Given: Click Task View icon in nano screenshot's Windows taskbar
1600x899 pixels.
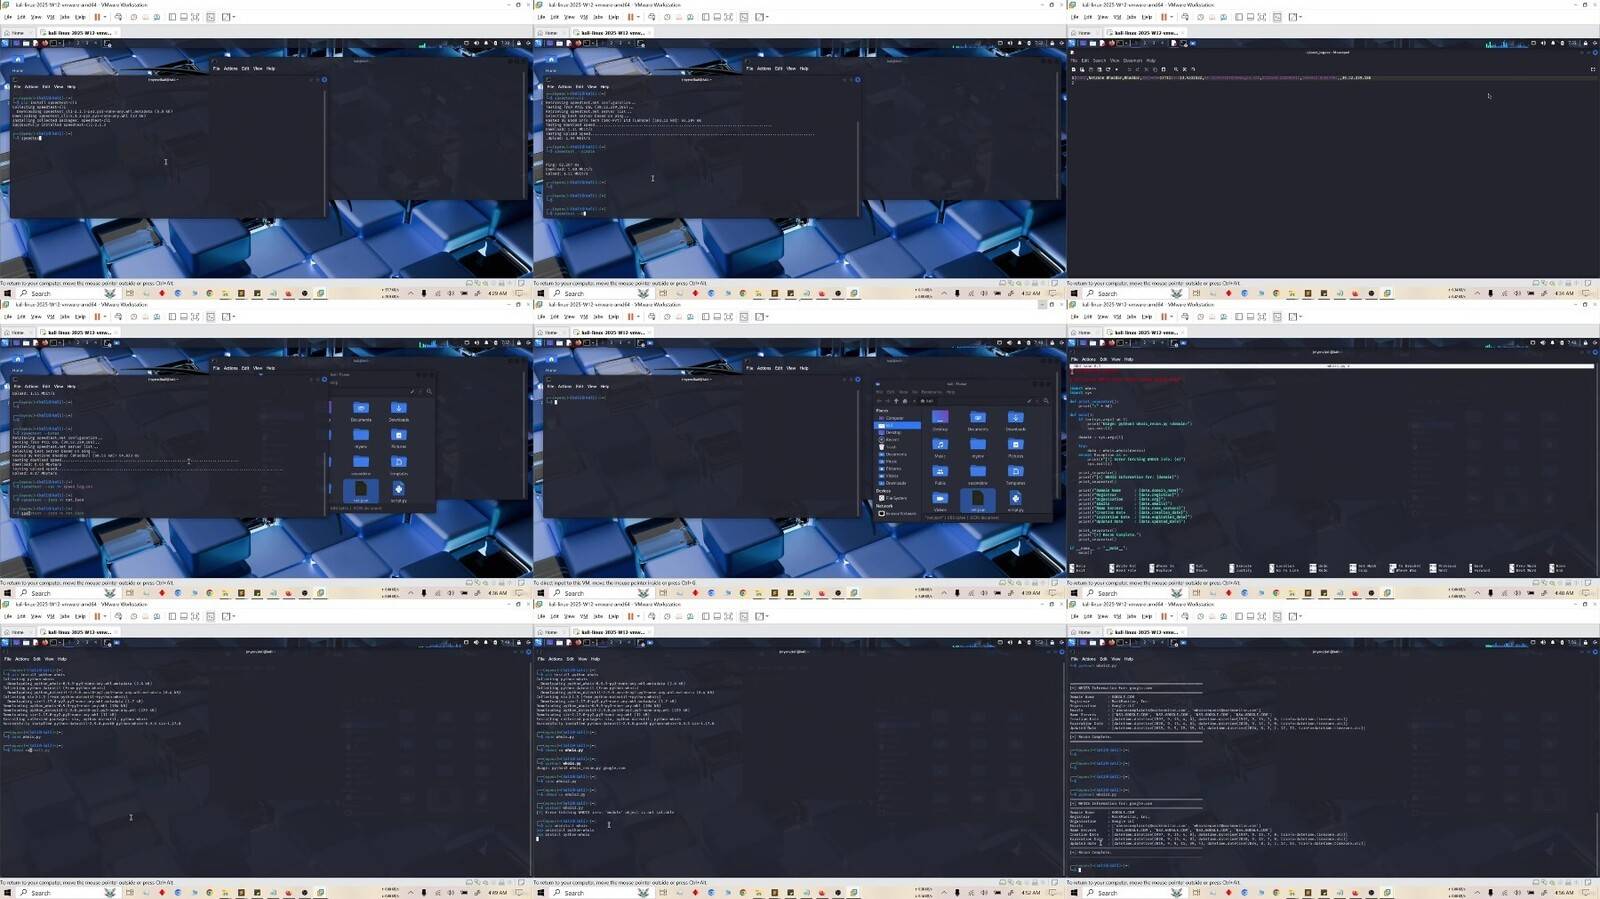Looking at the screenshot, I should (x=1196, y=593).
